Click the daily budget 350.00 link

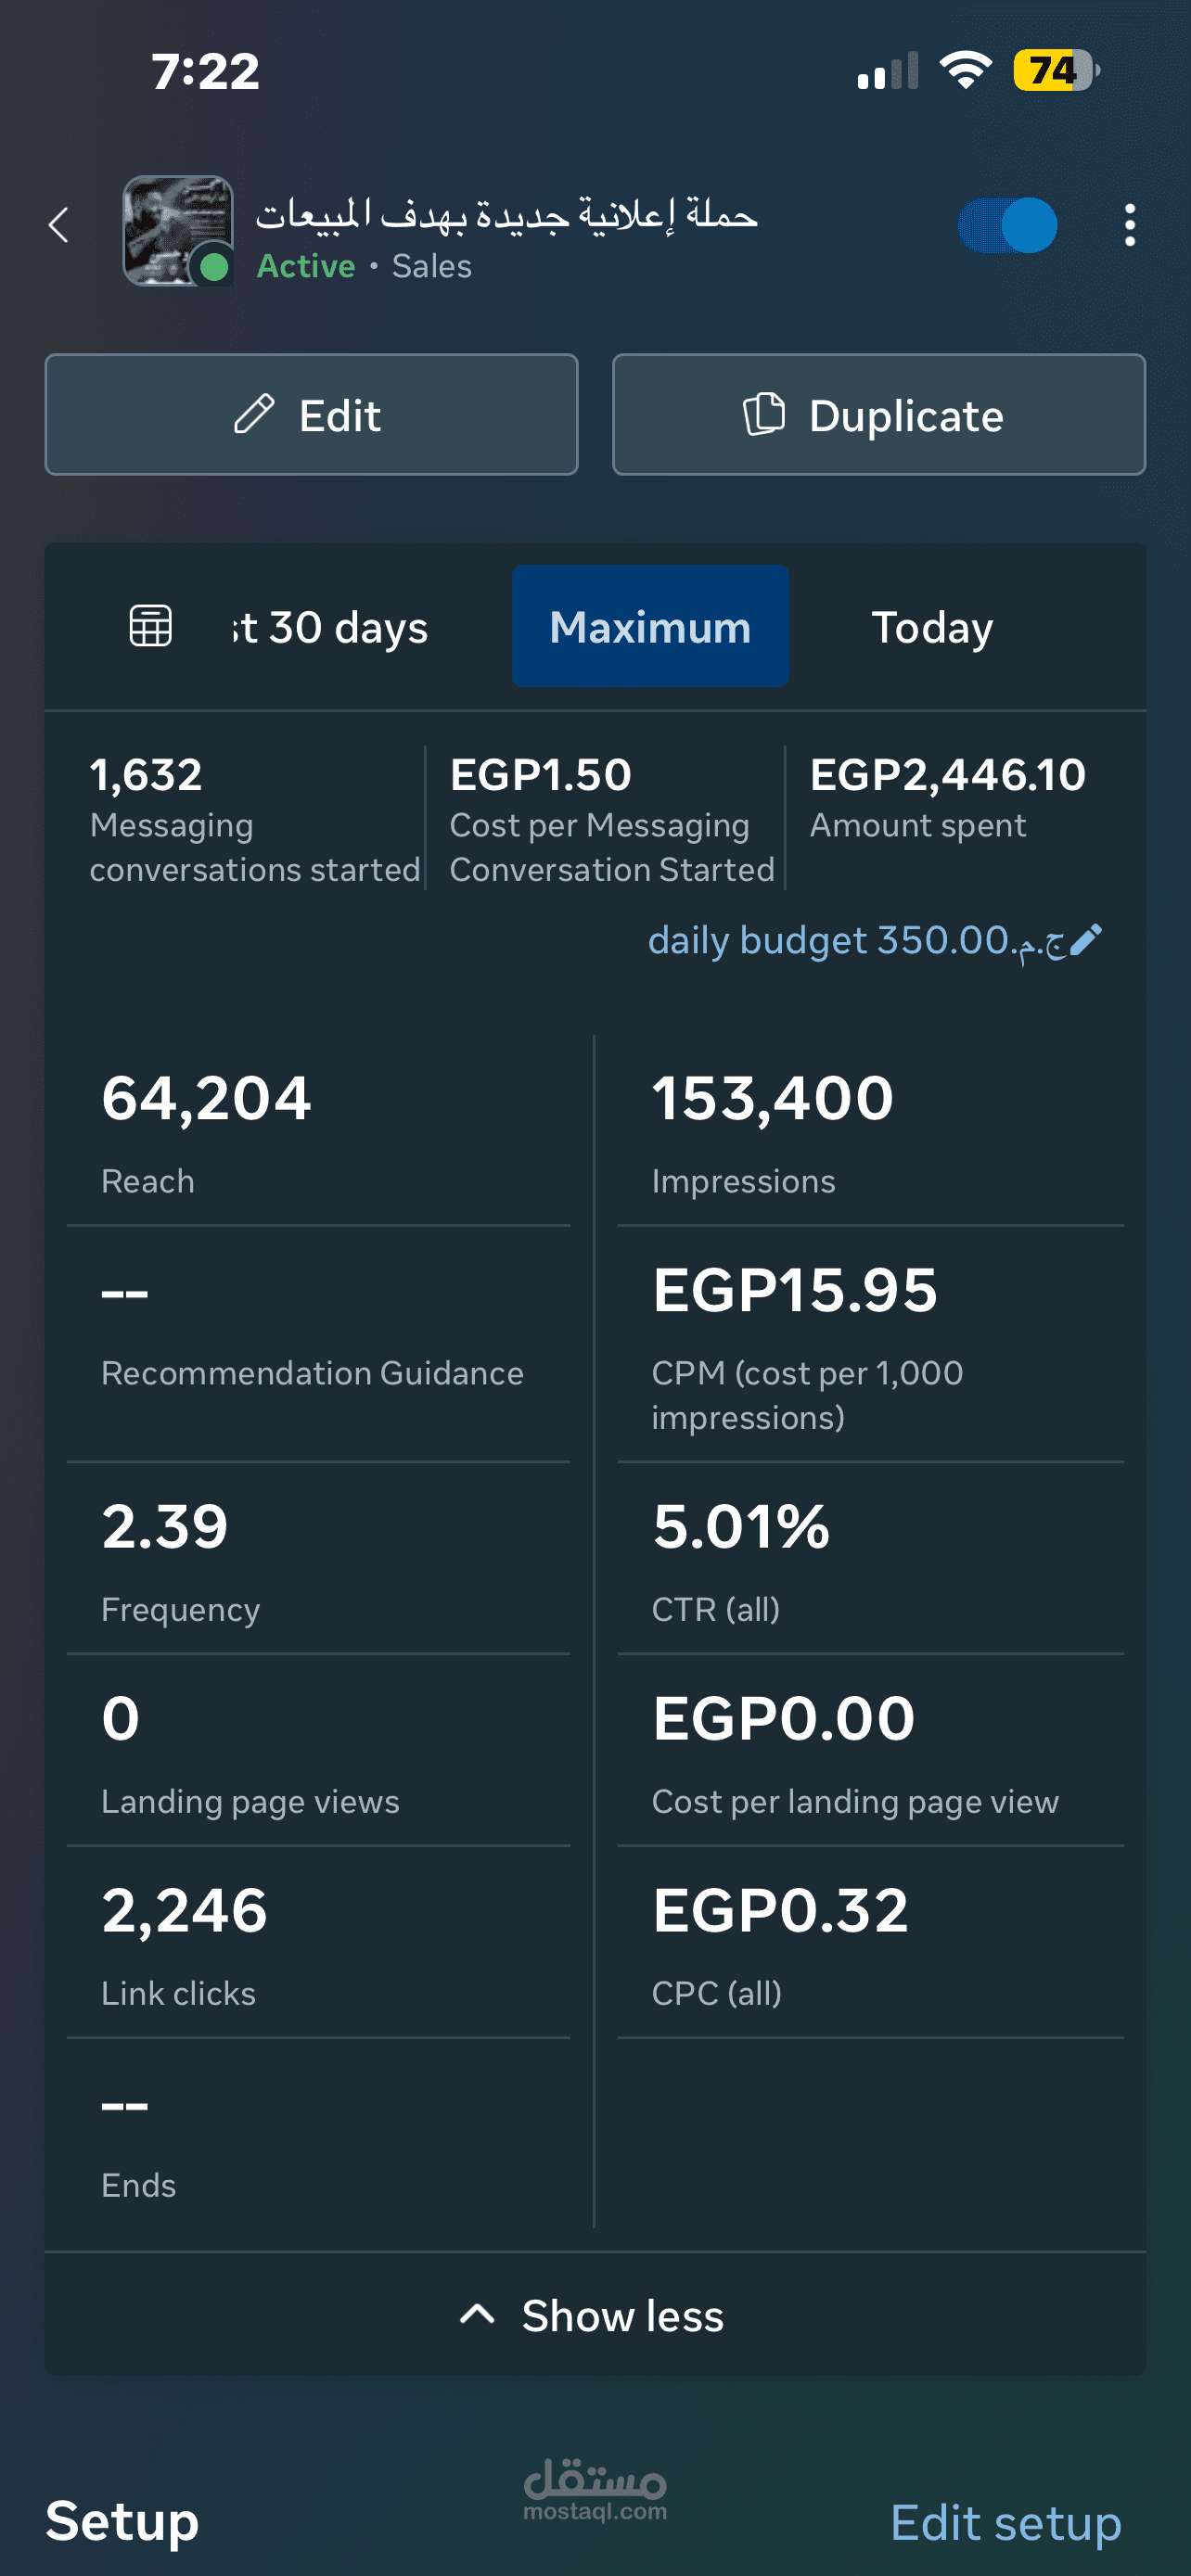coord(855,940)
